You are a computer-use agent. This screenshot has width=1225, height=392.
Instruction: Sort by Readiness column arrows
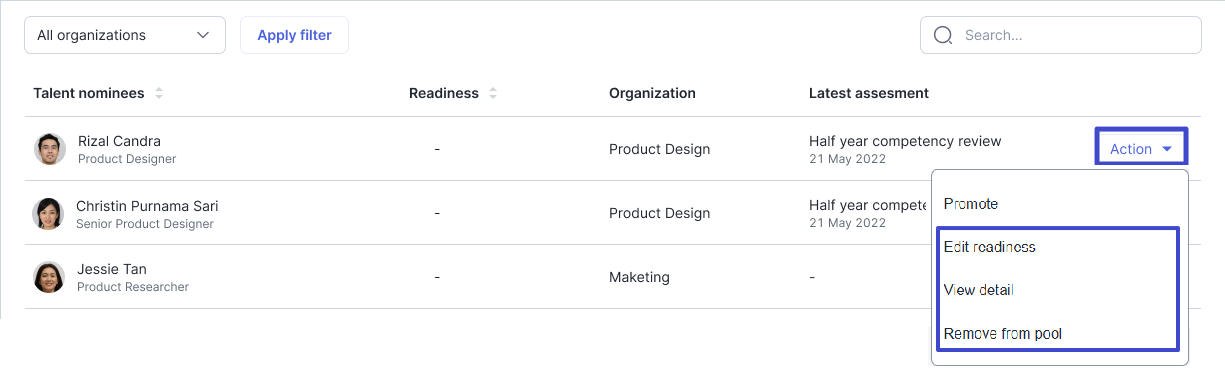tap(493, 93)
